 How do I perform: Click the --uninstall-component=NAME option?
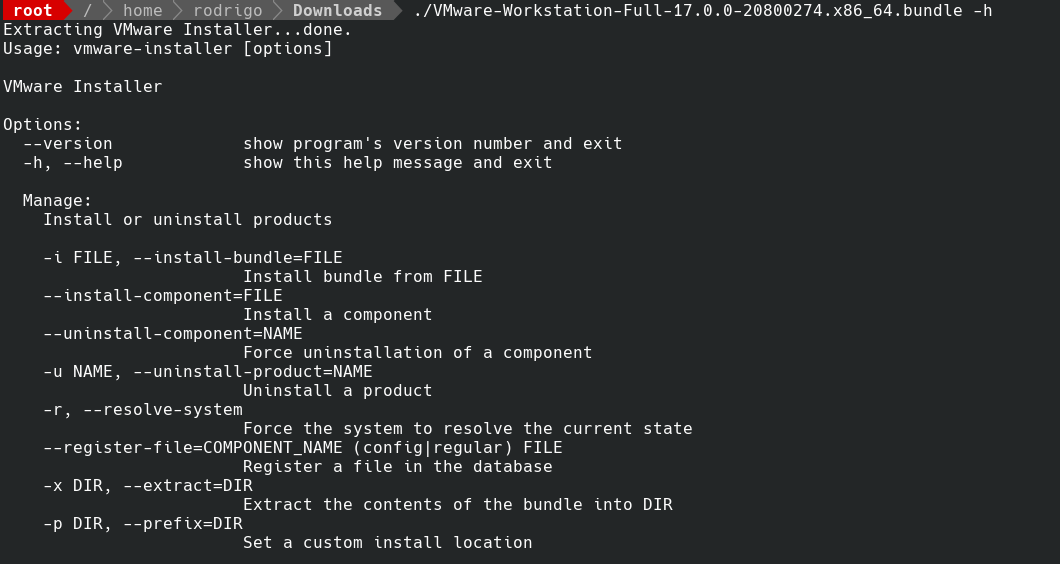(x=172, y=334)
